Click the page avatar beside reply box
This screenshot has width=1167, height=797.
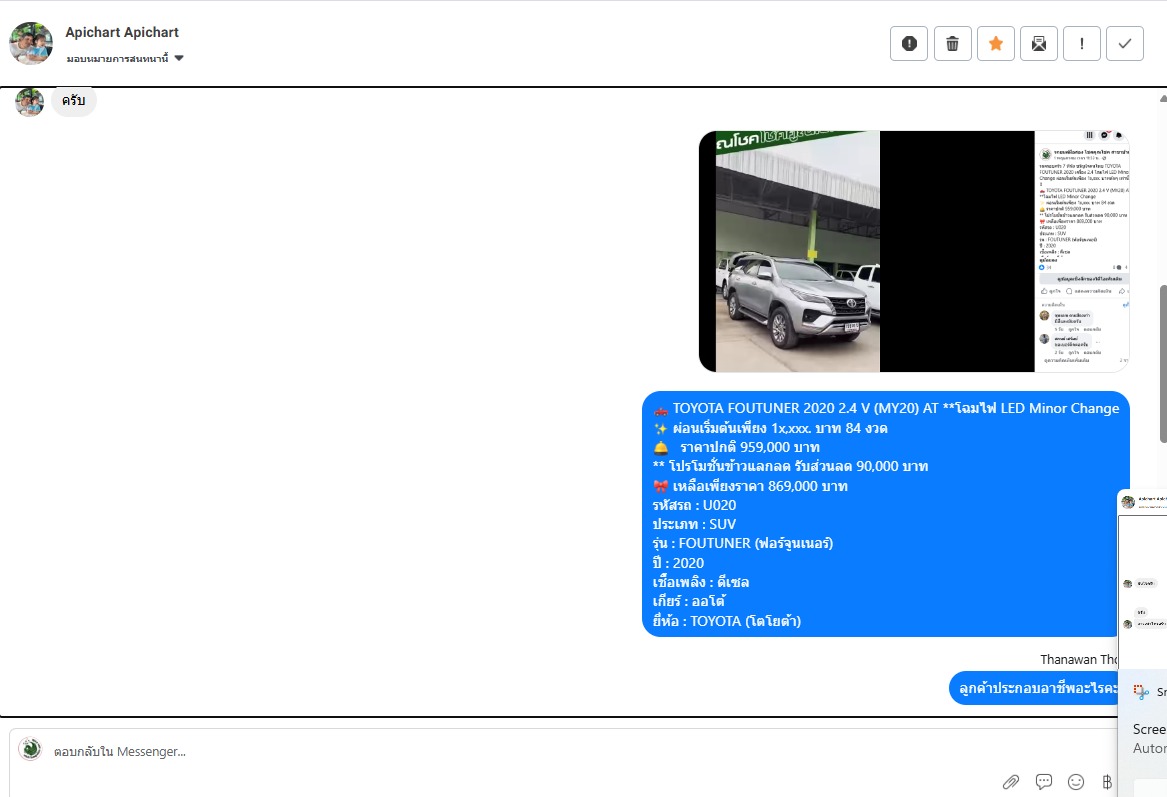[30, 749]
